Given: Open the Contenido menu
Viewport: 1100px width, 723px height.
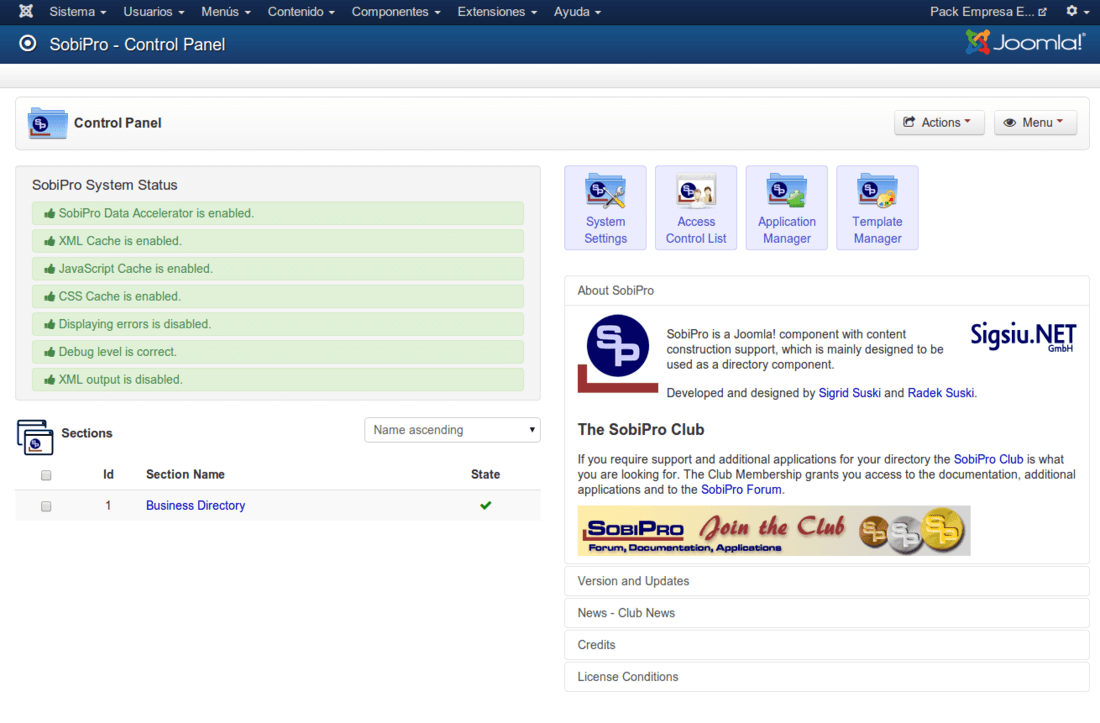Looking at the screenshot, I should coord(301,12).
